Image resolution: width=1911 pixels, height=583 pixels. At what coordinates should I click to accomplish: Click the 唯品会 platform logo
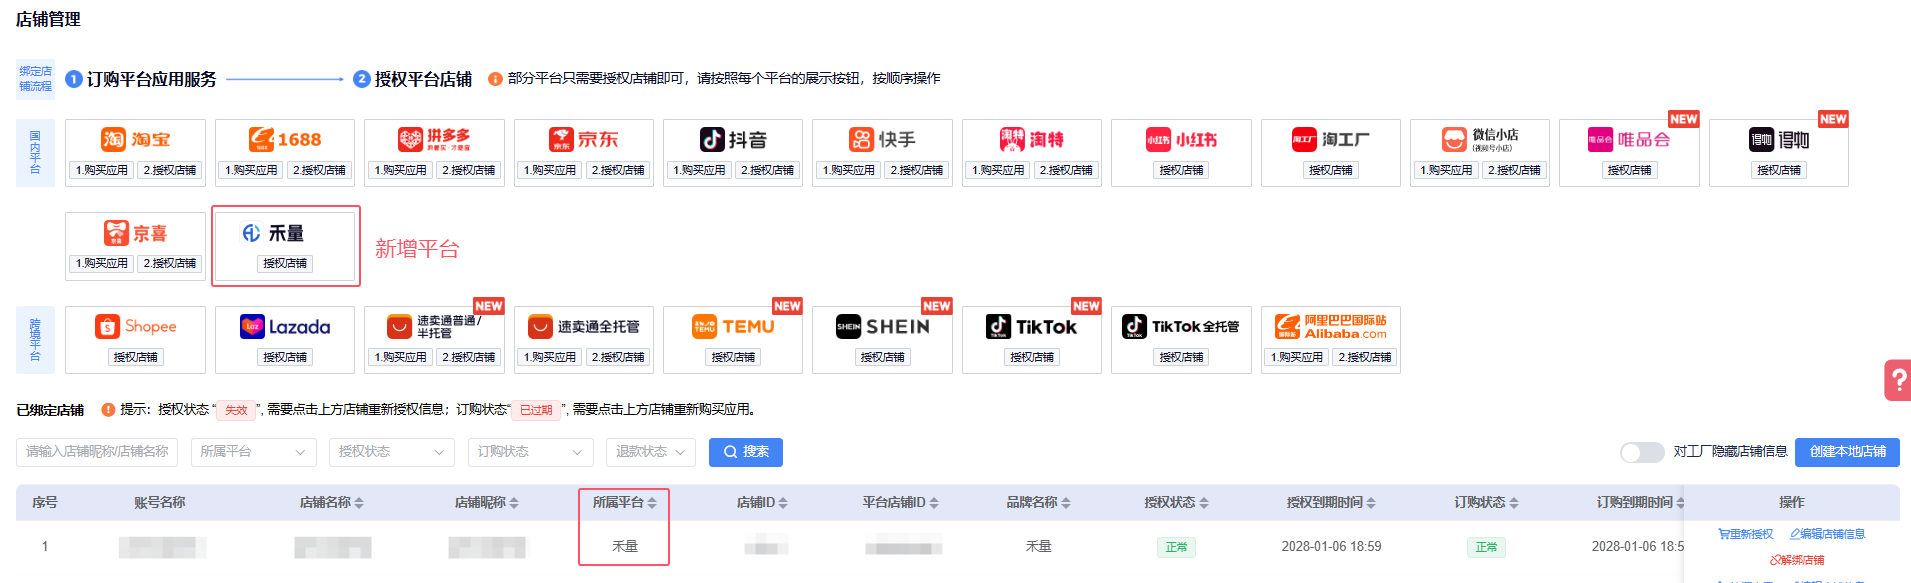1629,140
